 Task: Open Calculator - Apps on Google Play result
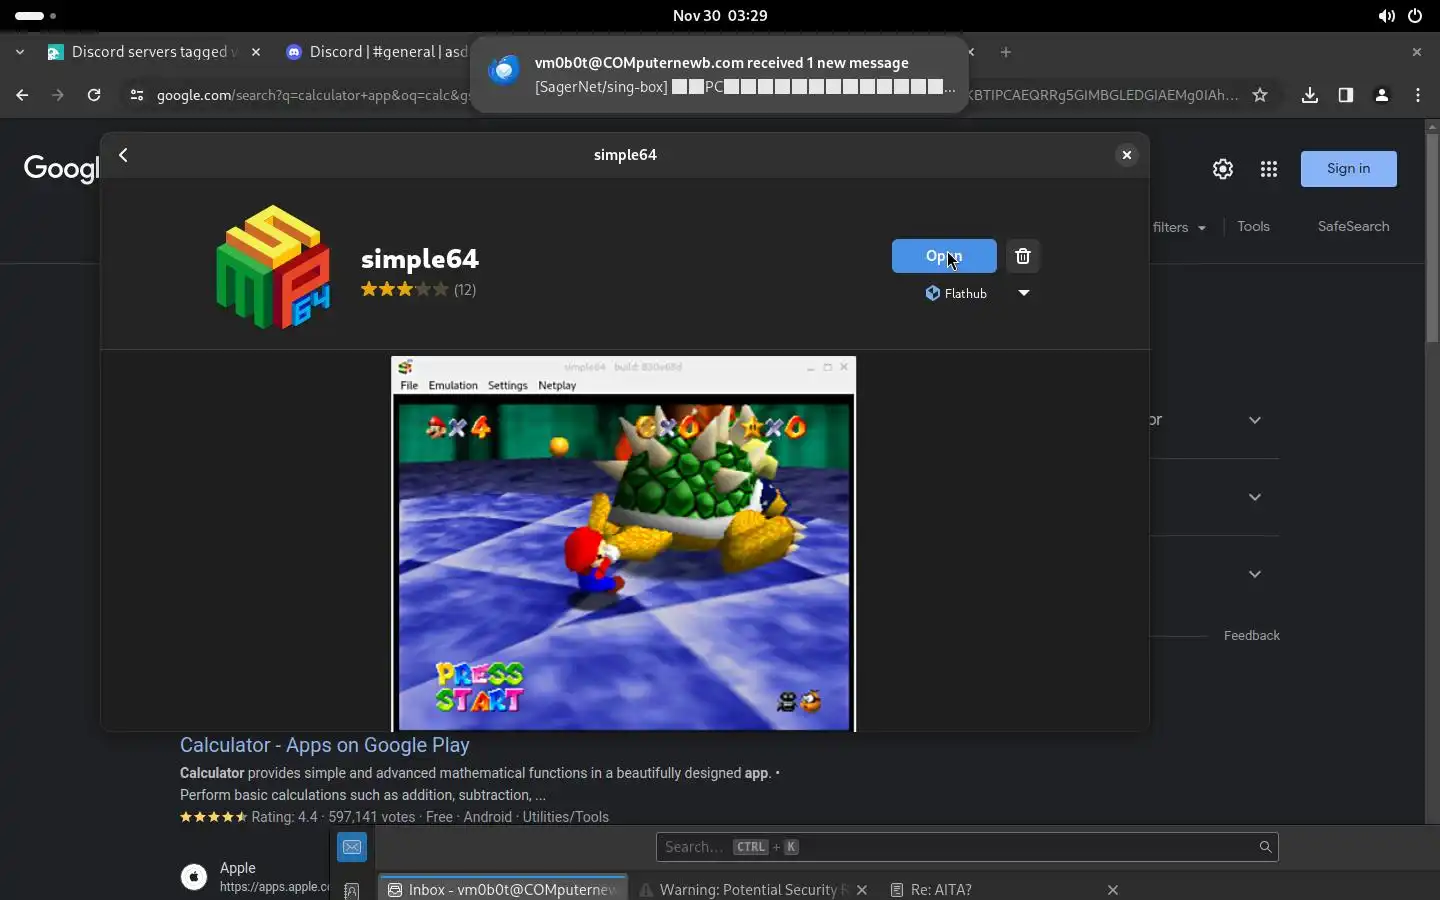click(325, 745)
